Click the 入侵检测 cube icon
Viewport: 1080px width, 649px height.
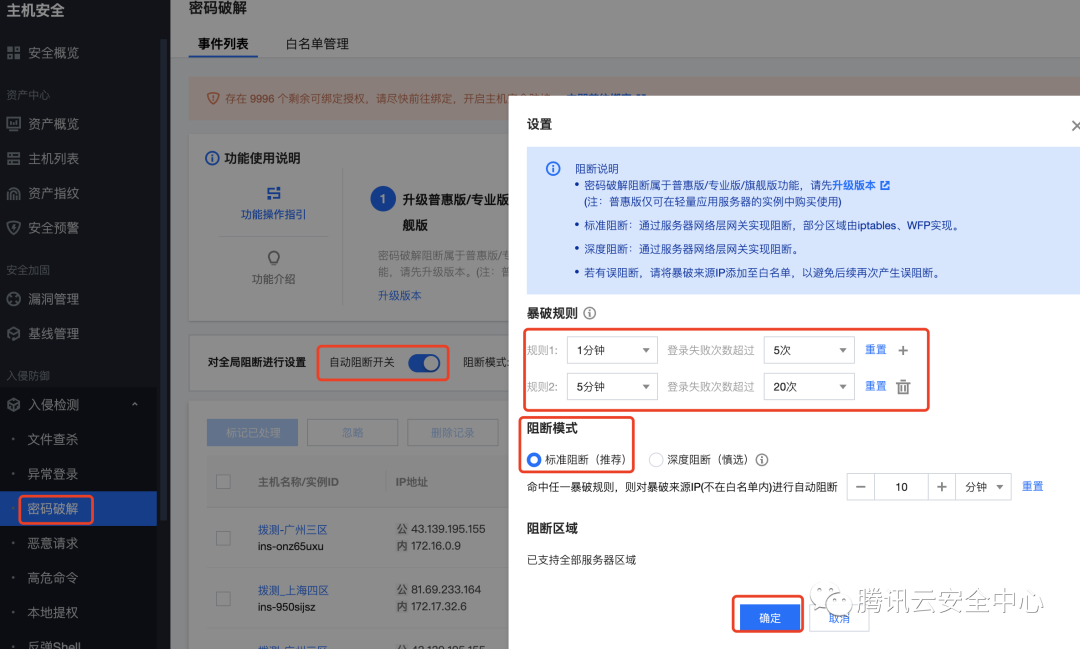coord(14,404)
